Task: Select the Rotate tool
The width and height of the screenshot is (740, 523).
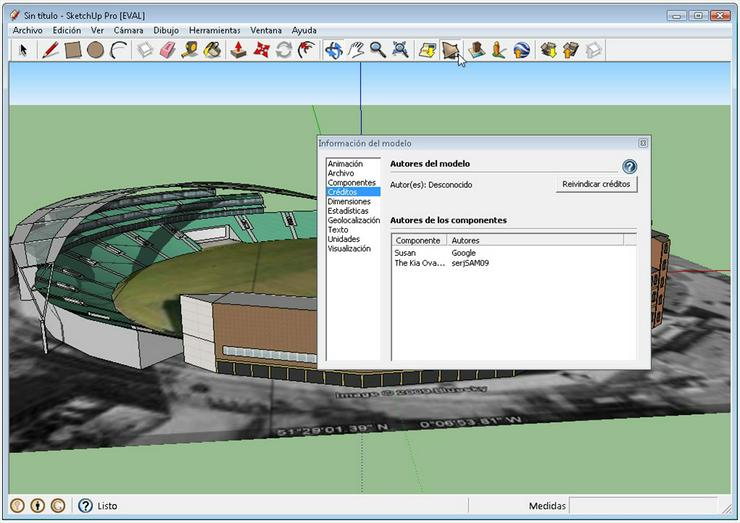Action: click(284, 50)
